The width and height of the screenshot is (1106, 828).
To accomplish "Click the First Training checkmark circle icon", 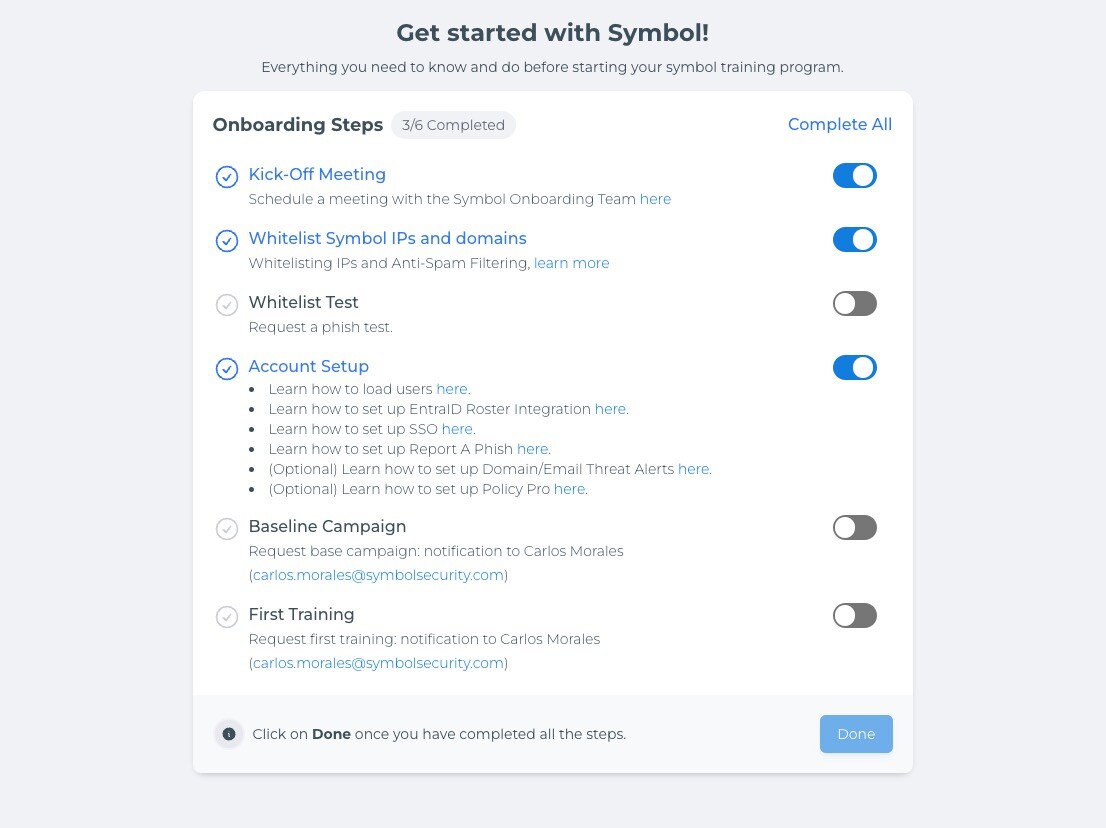I will pyautogui.click(x=226, y=616).
